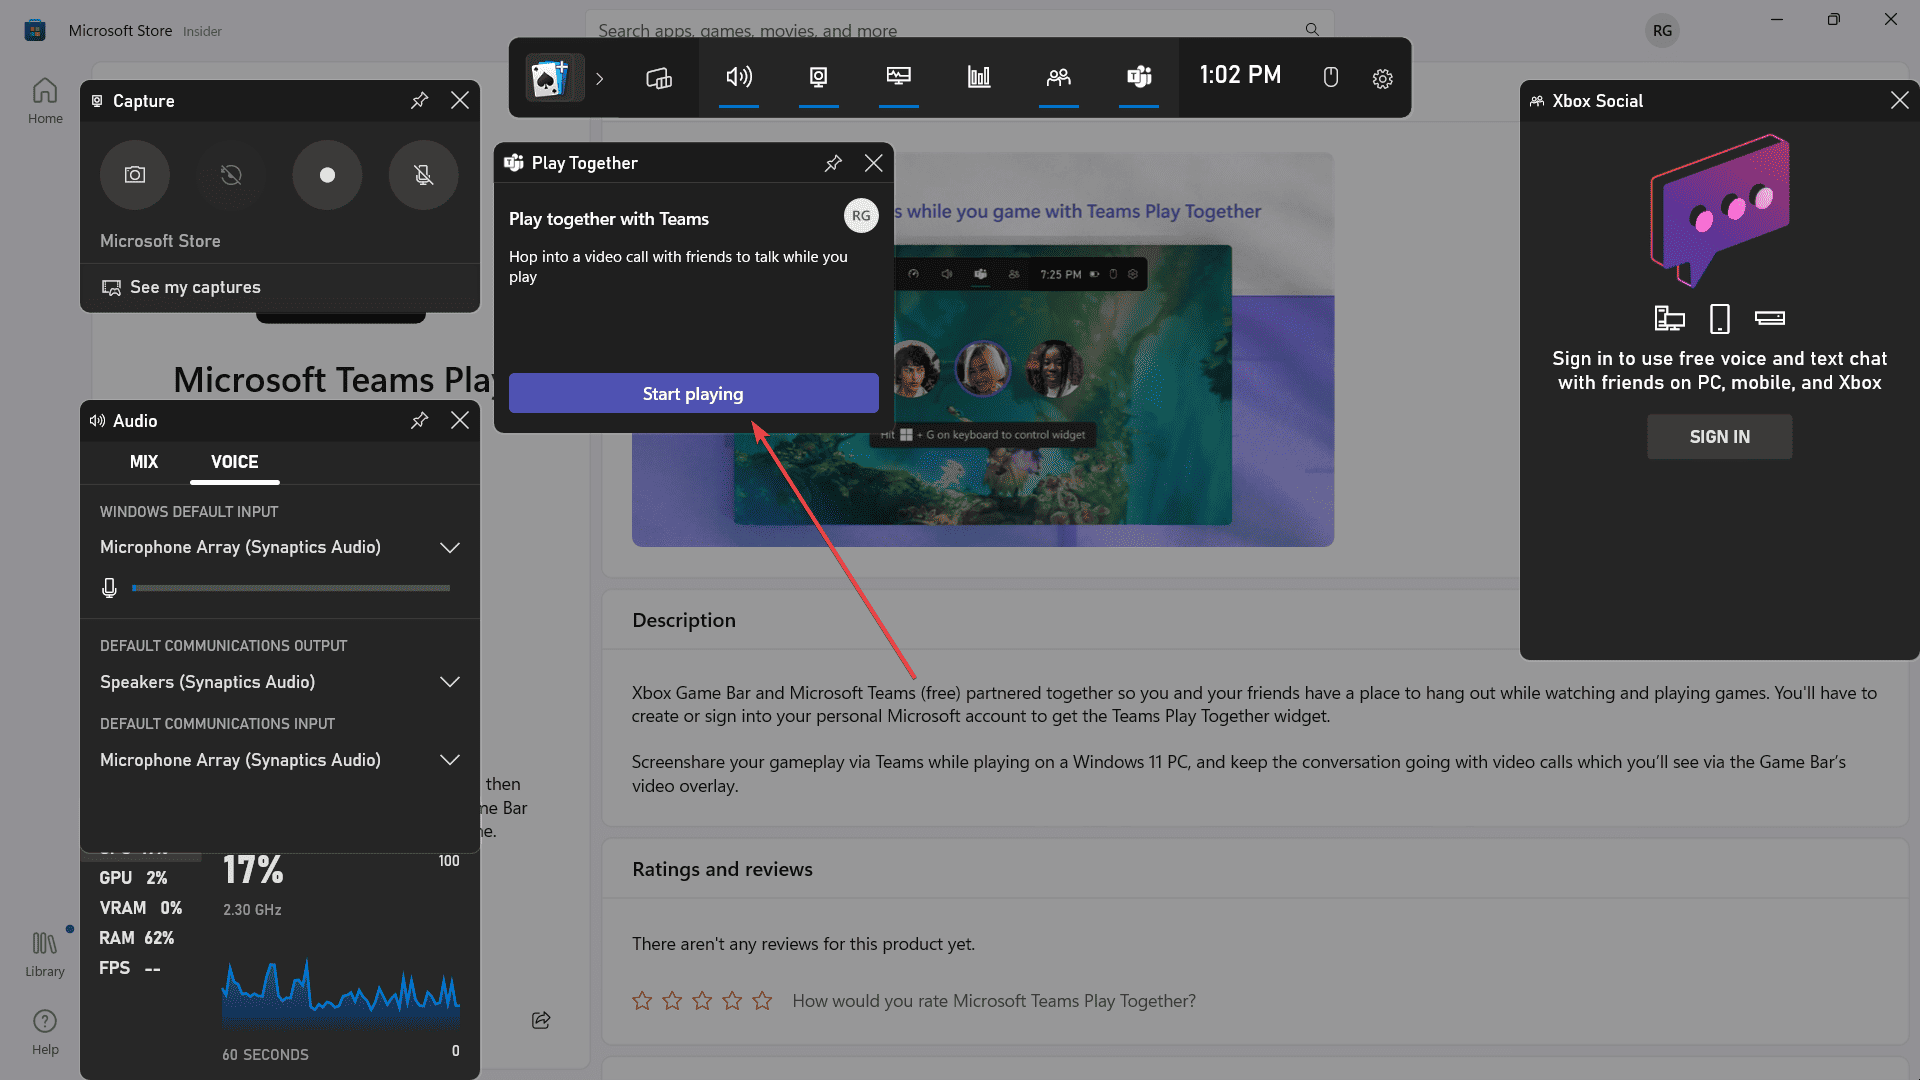Click the screen record icon in Capture
This screenshot has width=1920, height=1080.
coord(327,174)
